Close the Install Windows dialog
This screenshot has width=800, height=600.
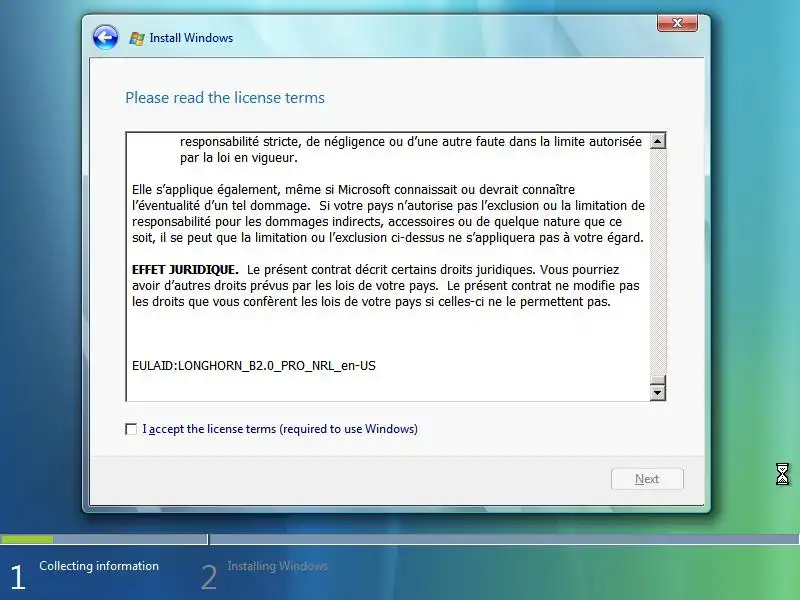pos(677,23)
